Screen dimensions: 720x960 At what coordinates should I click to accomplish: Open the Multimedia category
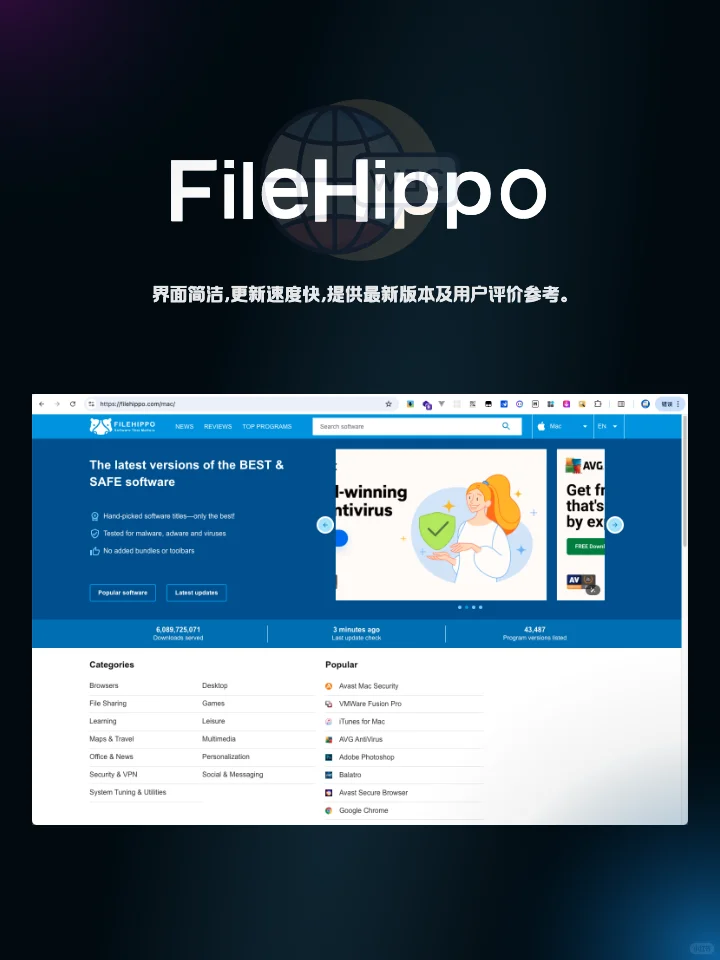[219, 739]
